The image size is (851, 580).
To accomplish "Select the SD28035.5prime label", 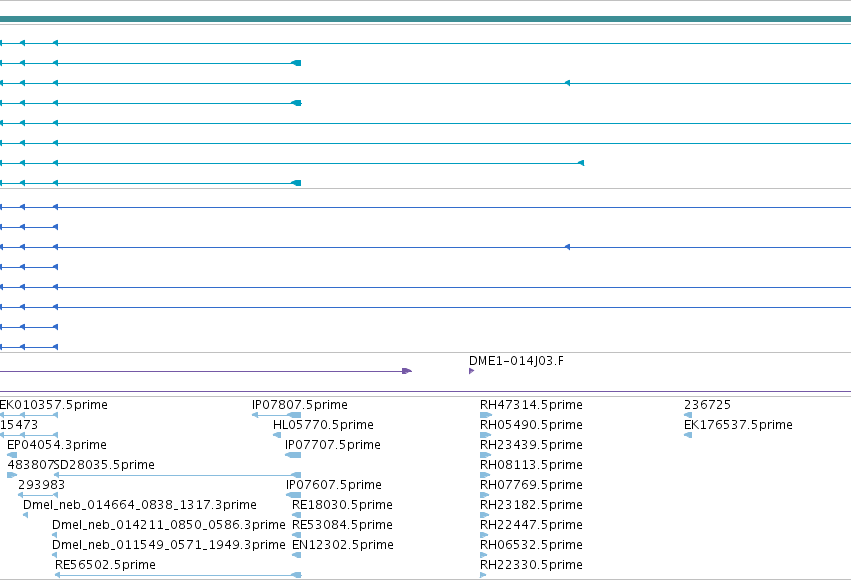I will (x=105, y=465).
